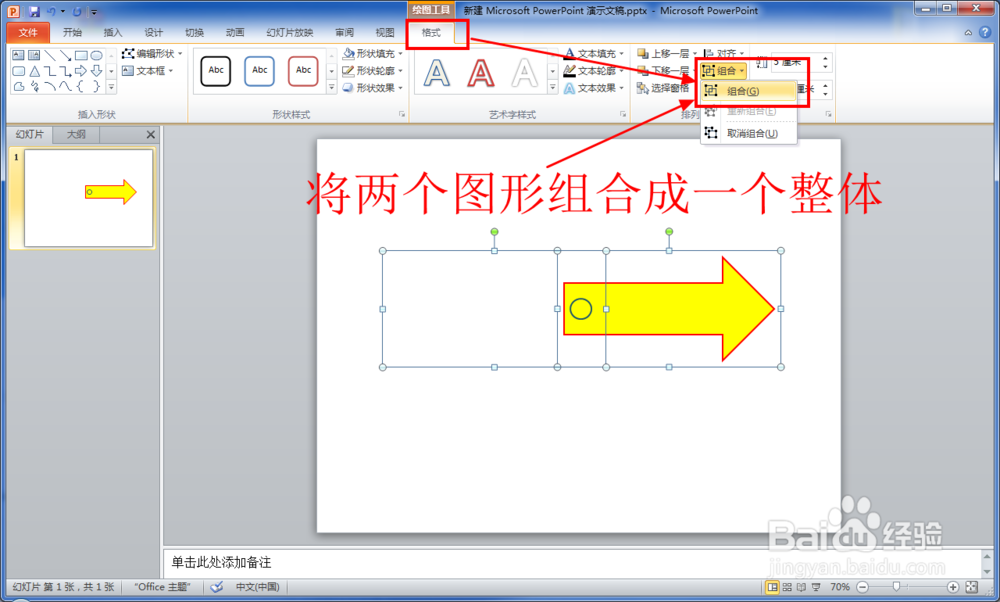The width and height of the screenshot is (1000, 602).
Task: Open the 形状填充 dropdown
Action: click(x=372, y=54)
